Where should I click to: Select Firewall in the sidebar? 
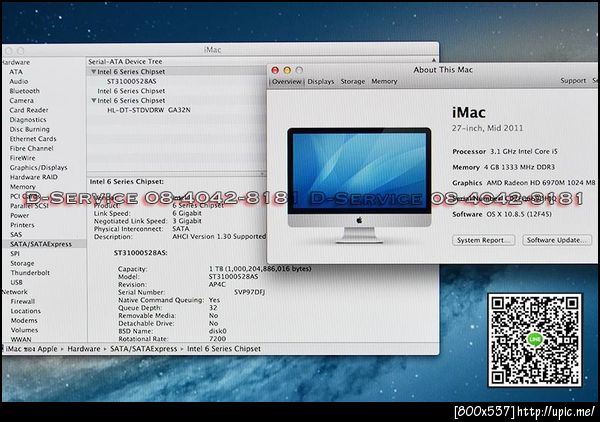click(x=23, y=301)
